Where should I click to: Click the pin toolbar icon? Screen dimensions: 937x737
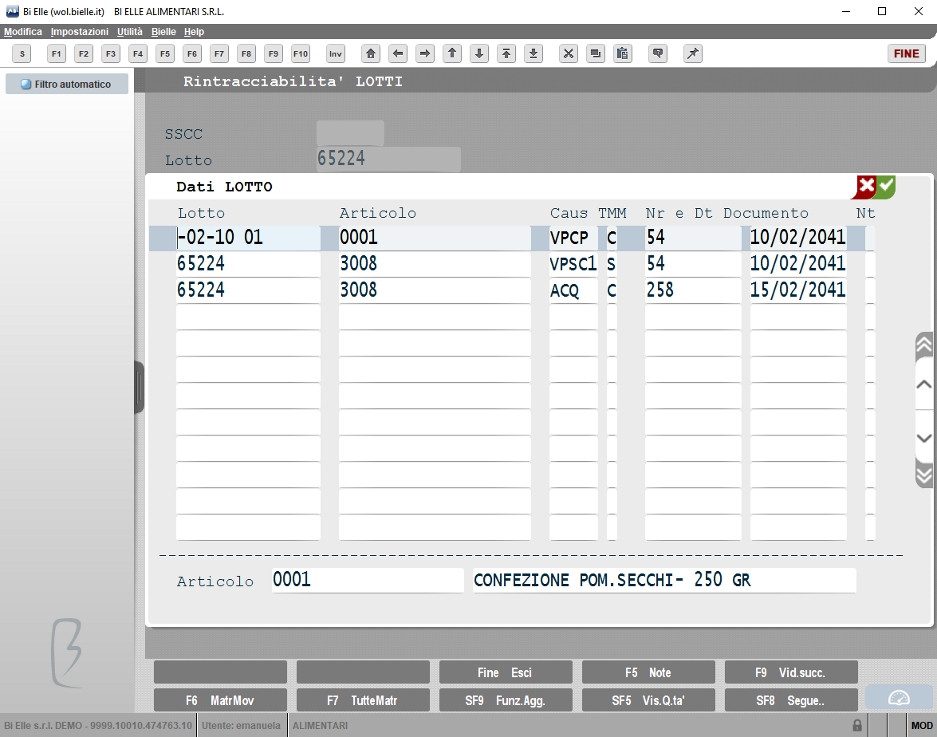tap(693, 54)
